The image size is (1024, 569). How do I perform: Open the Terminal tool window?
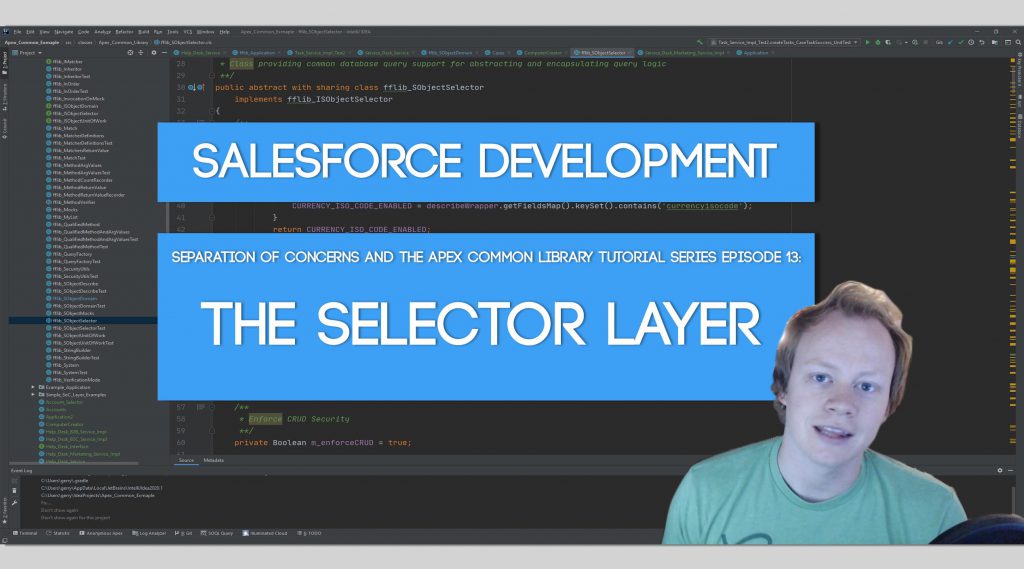(25, 533)
